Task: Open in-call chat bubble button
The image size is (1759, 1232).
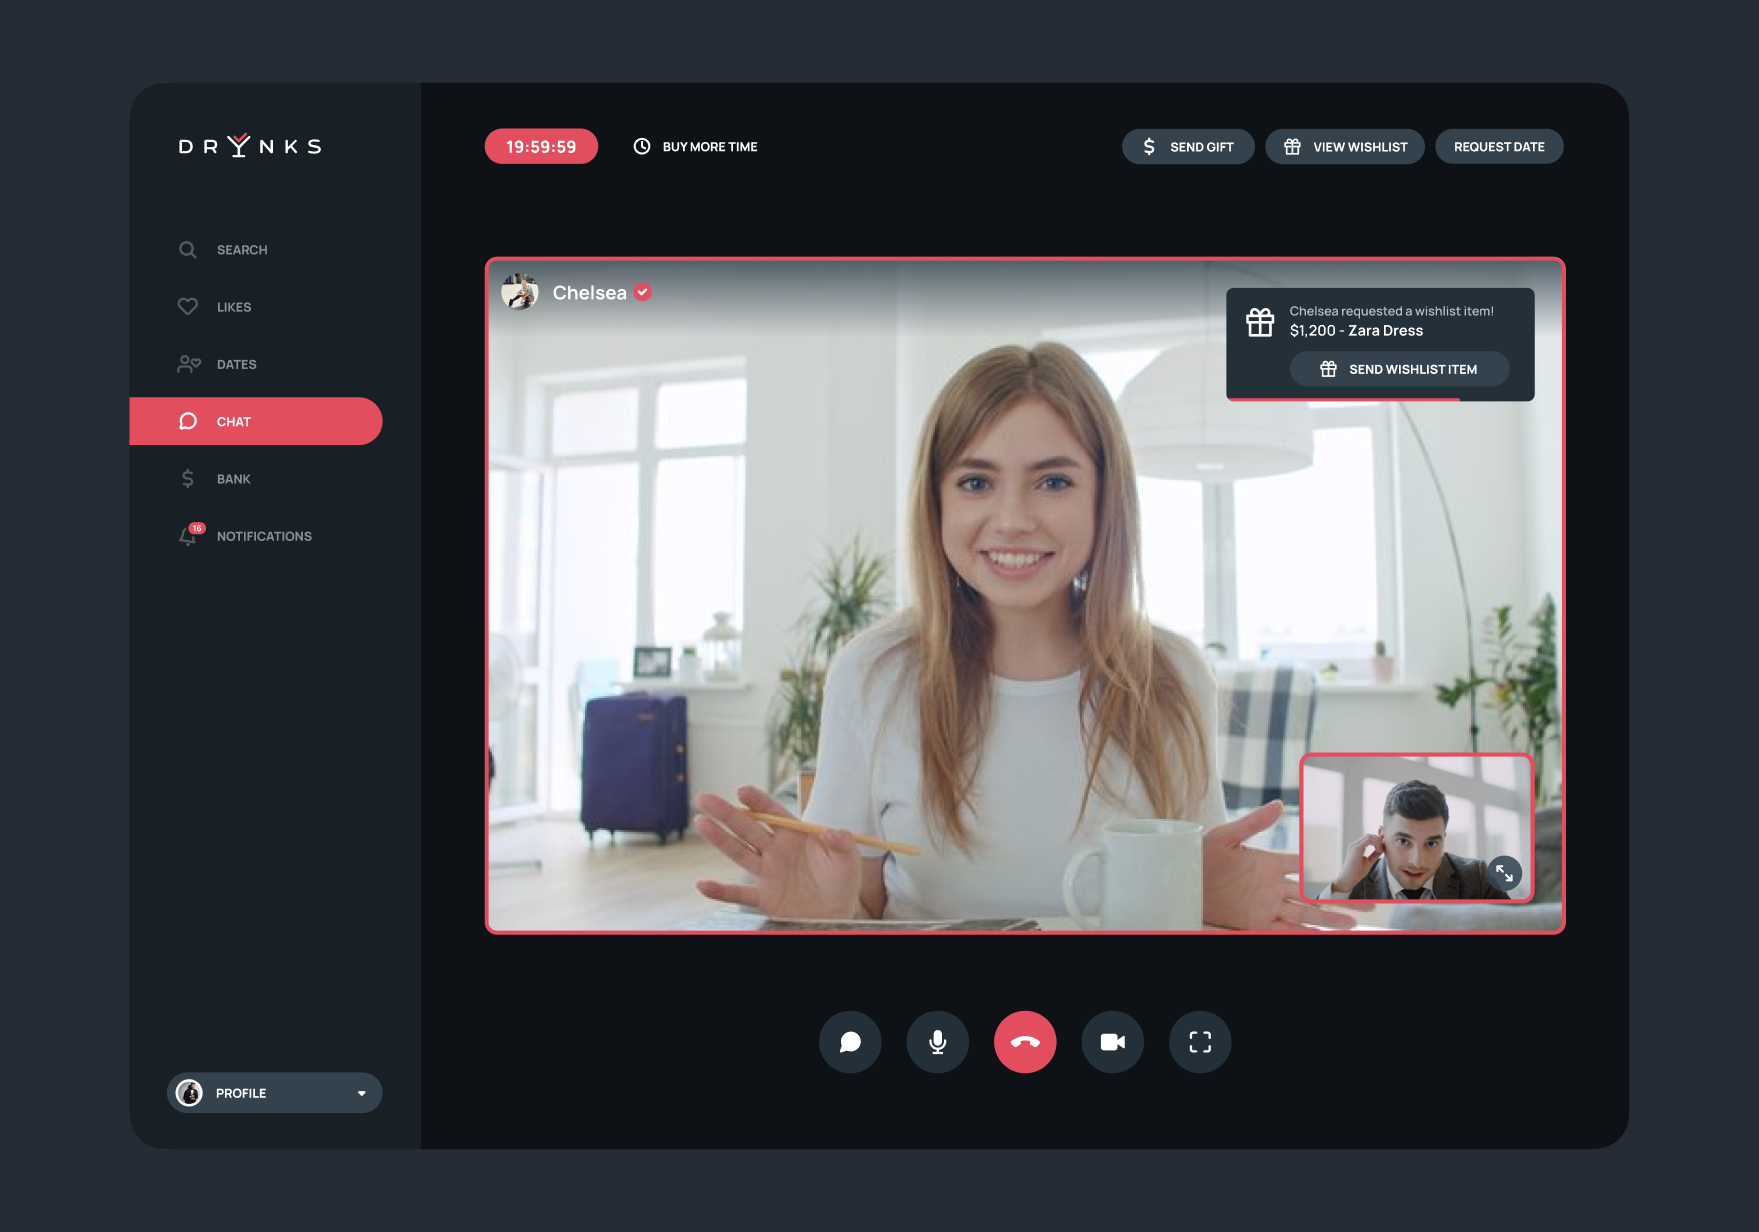Action: pyautogui.click(x=850, y=1042)
